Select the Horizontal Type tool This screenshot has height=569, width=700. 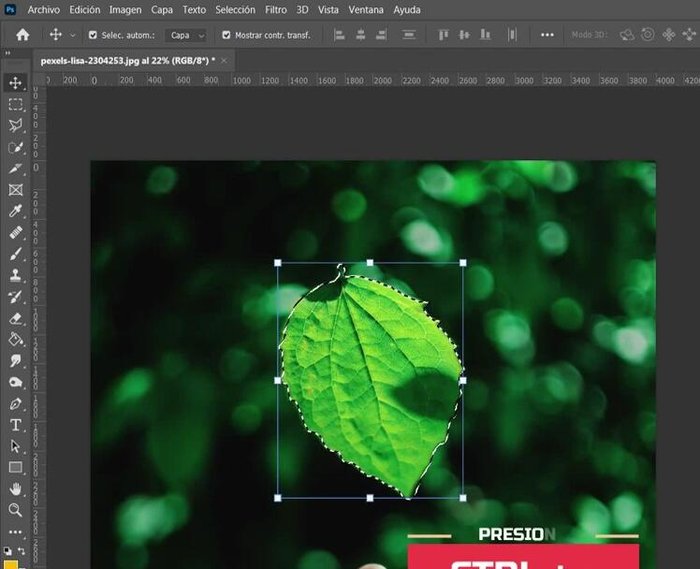coord(16,425)
